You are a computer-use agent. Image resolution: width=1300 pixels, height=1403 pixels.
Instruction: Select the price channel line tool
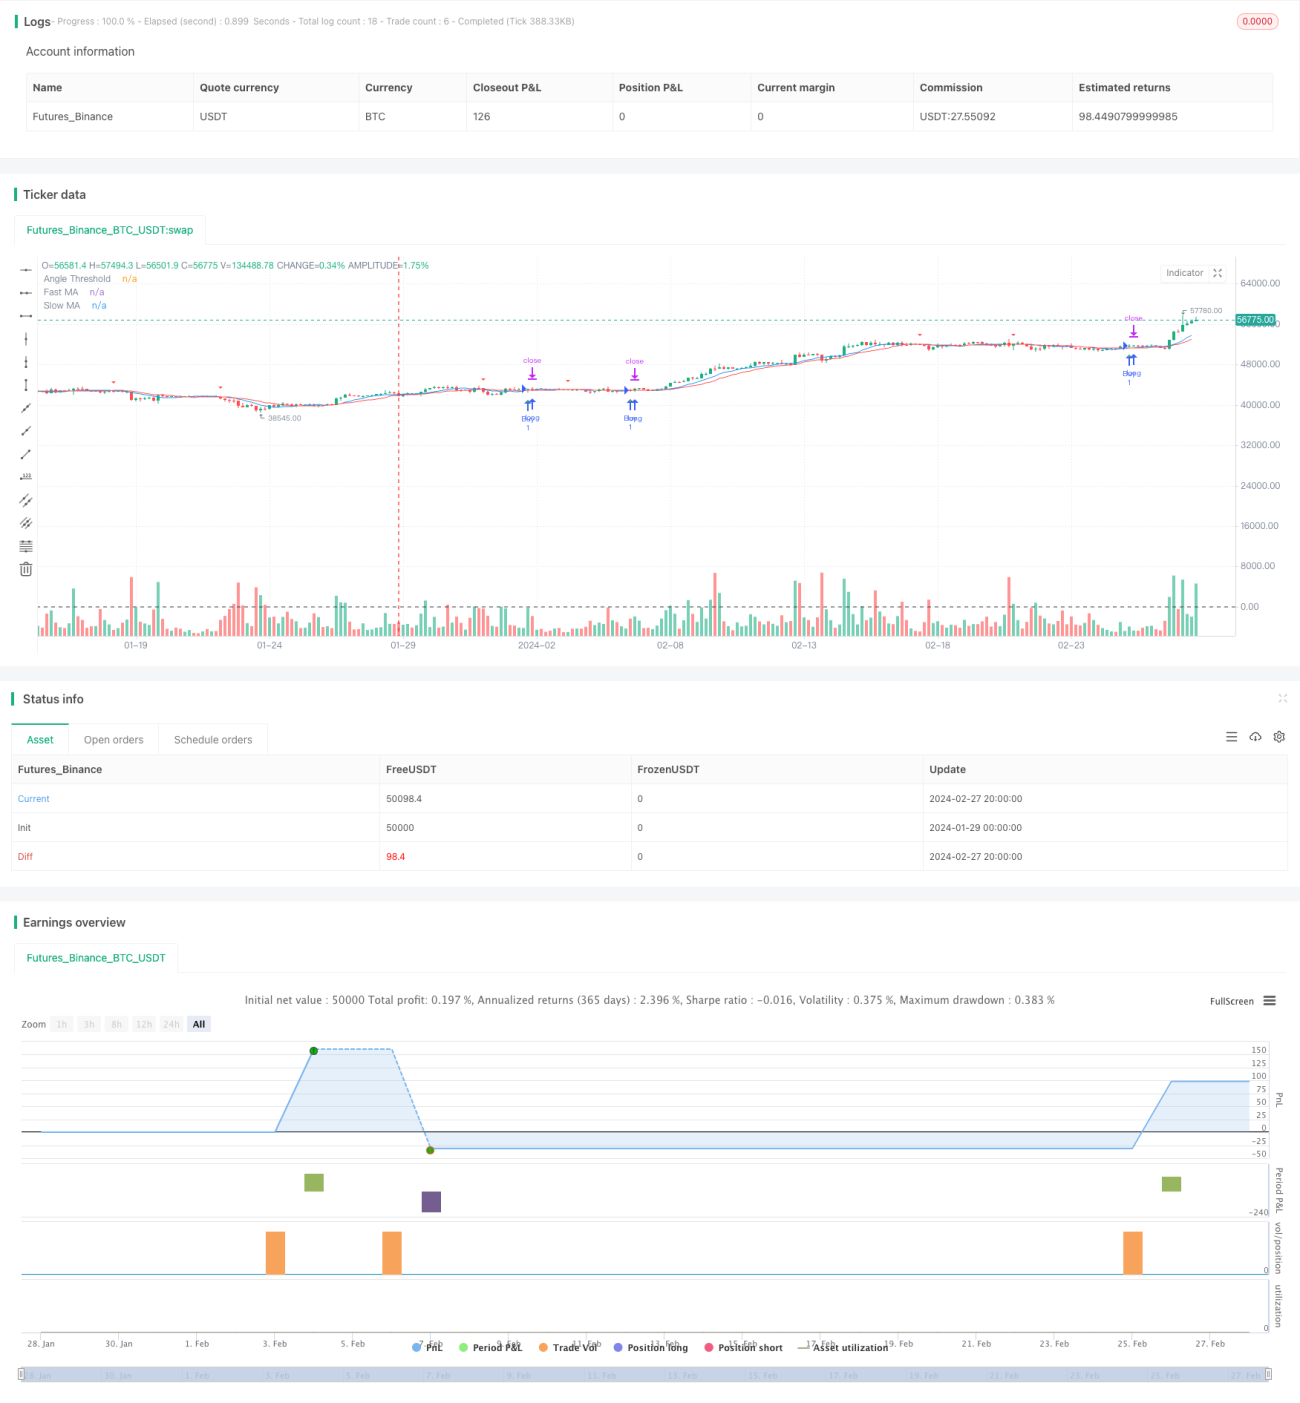pyautogui.click(x=26, y=500)
